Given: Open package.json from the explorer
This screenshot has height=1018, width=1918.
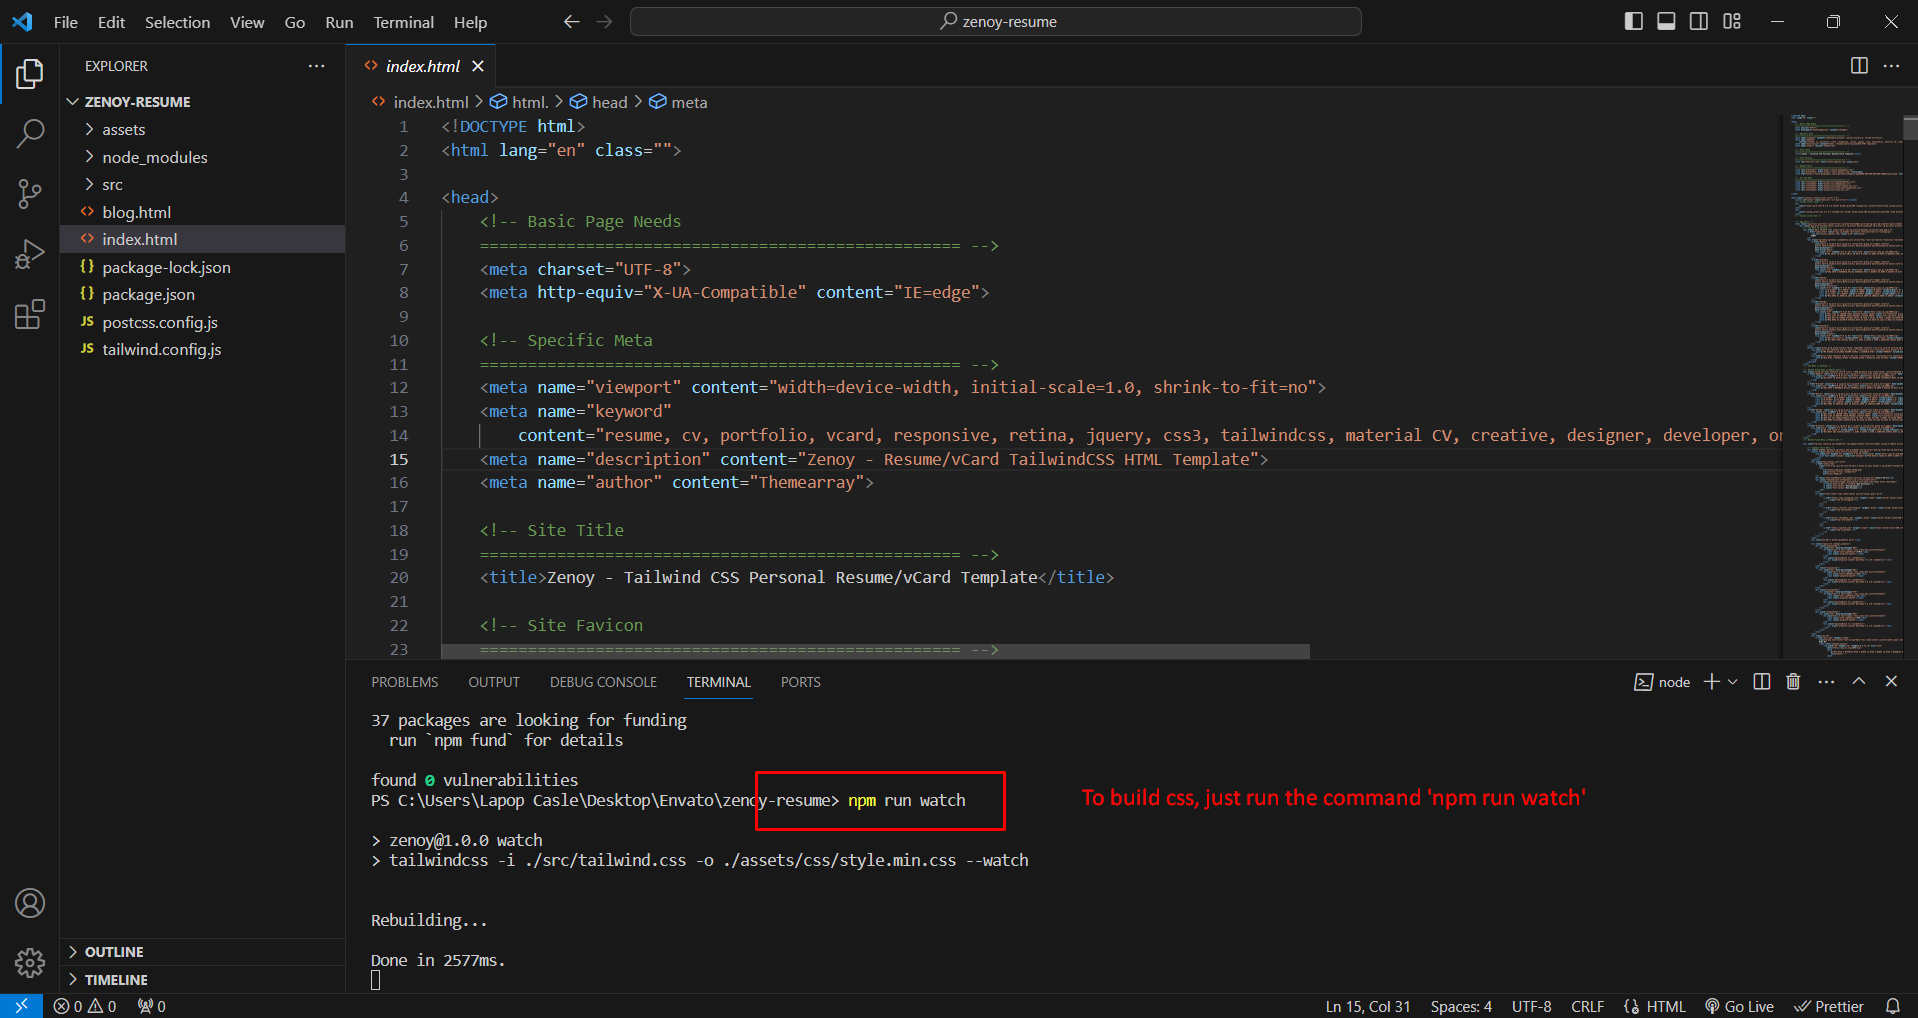Looking at the screenshot, I should [203, 295].
